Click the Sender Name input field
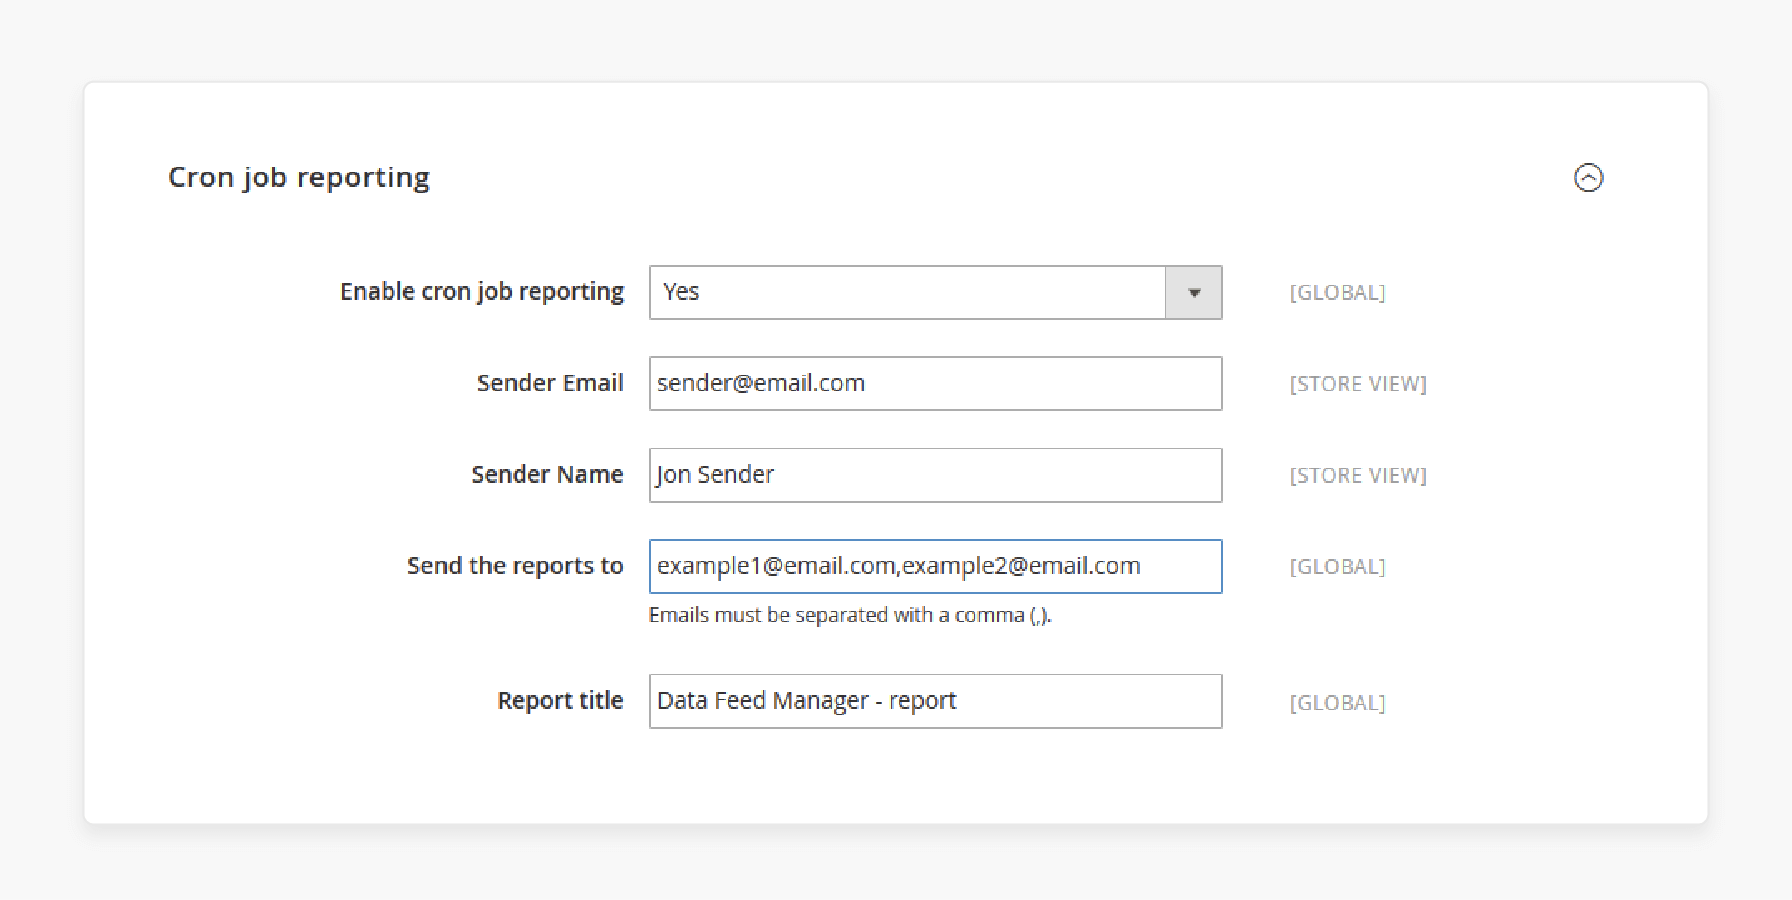 pos(935,475)
